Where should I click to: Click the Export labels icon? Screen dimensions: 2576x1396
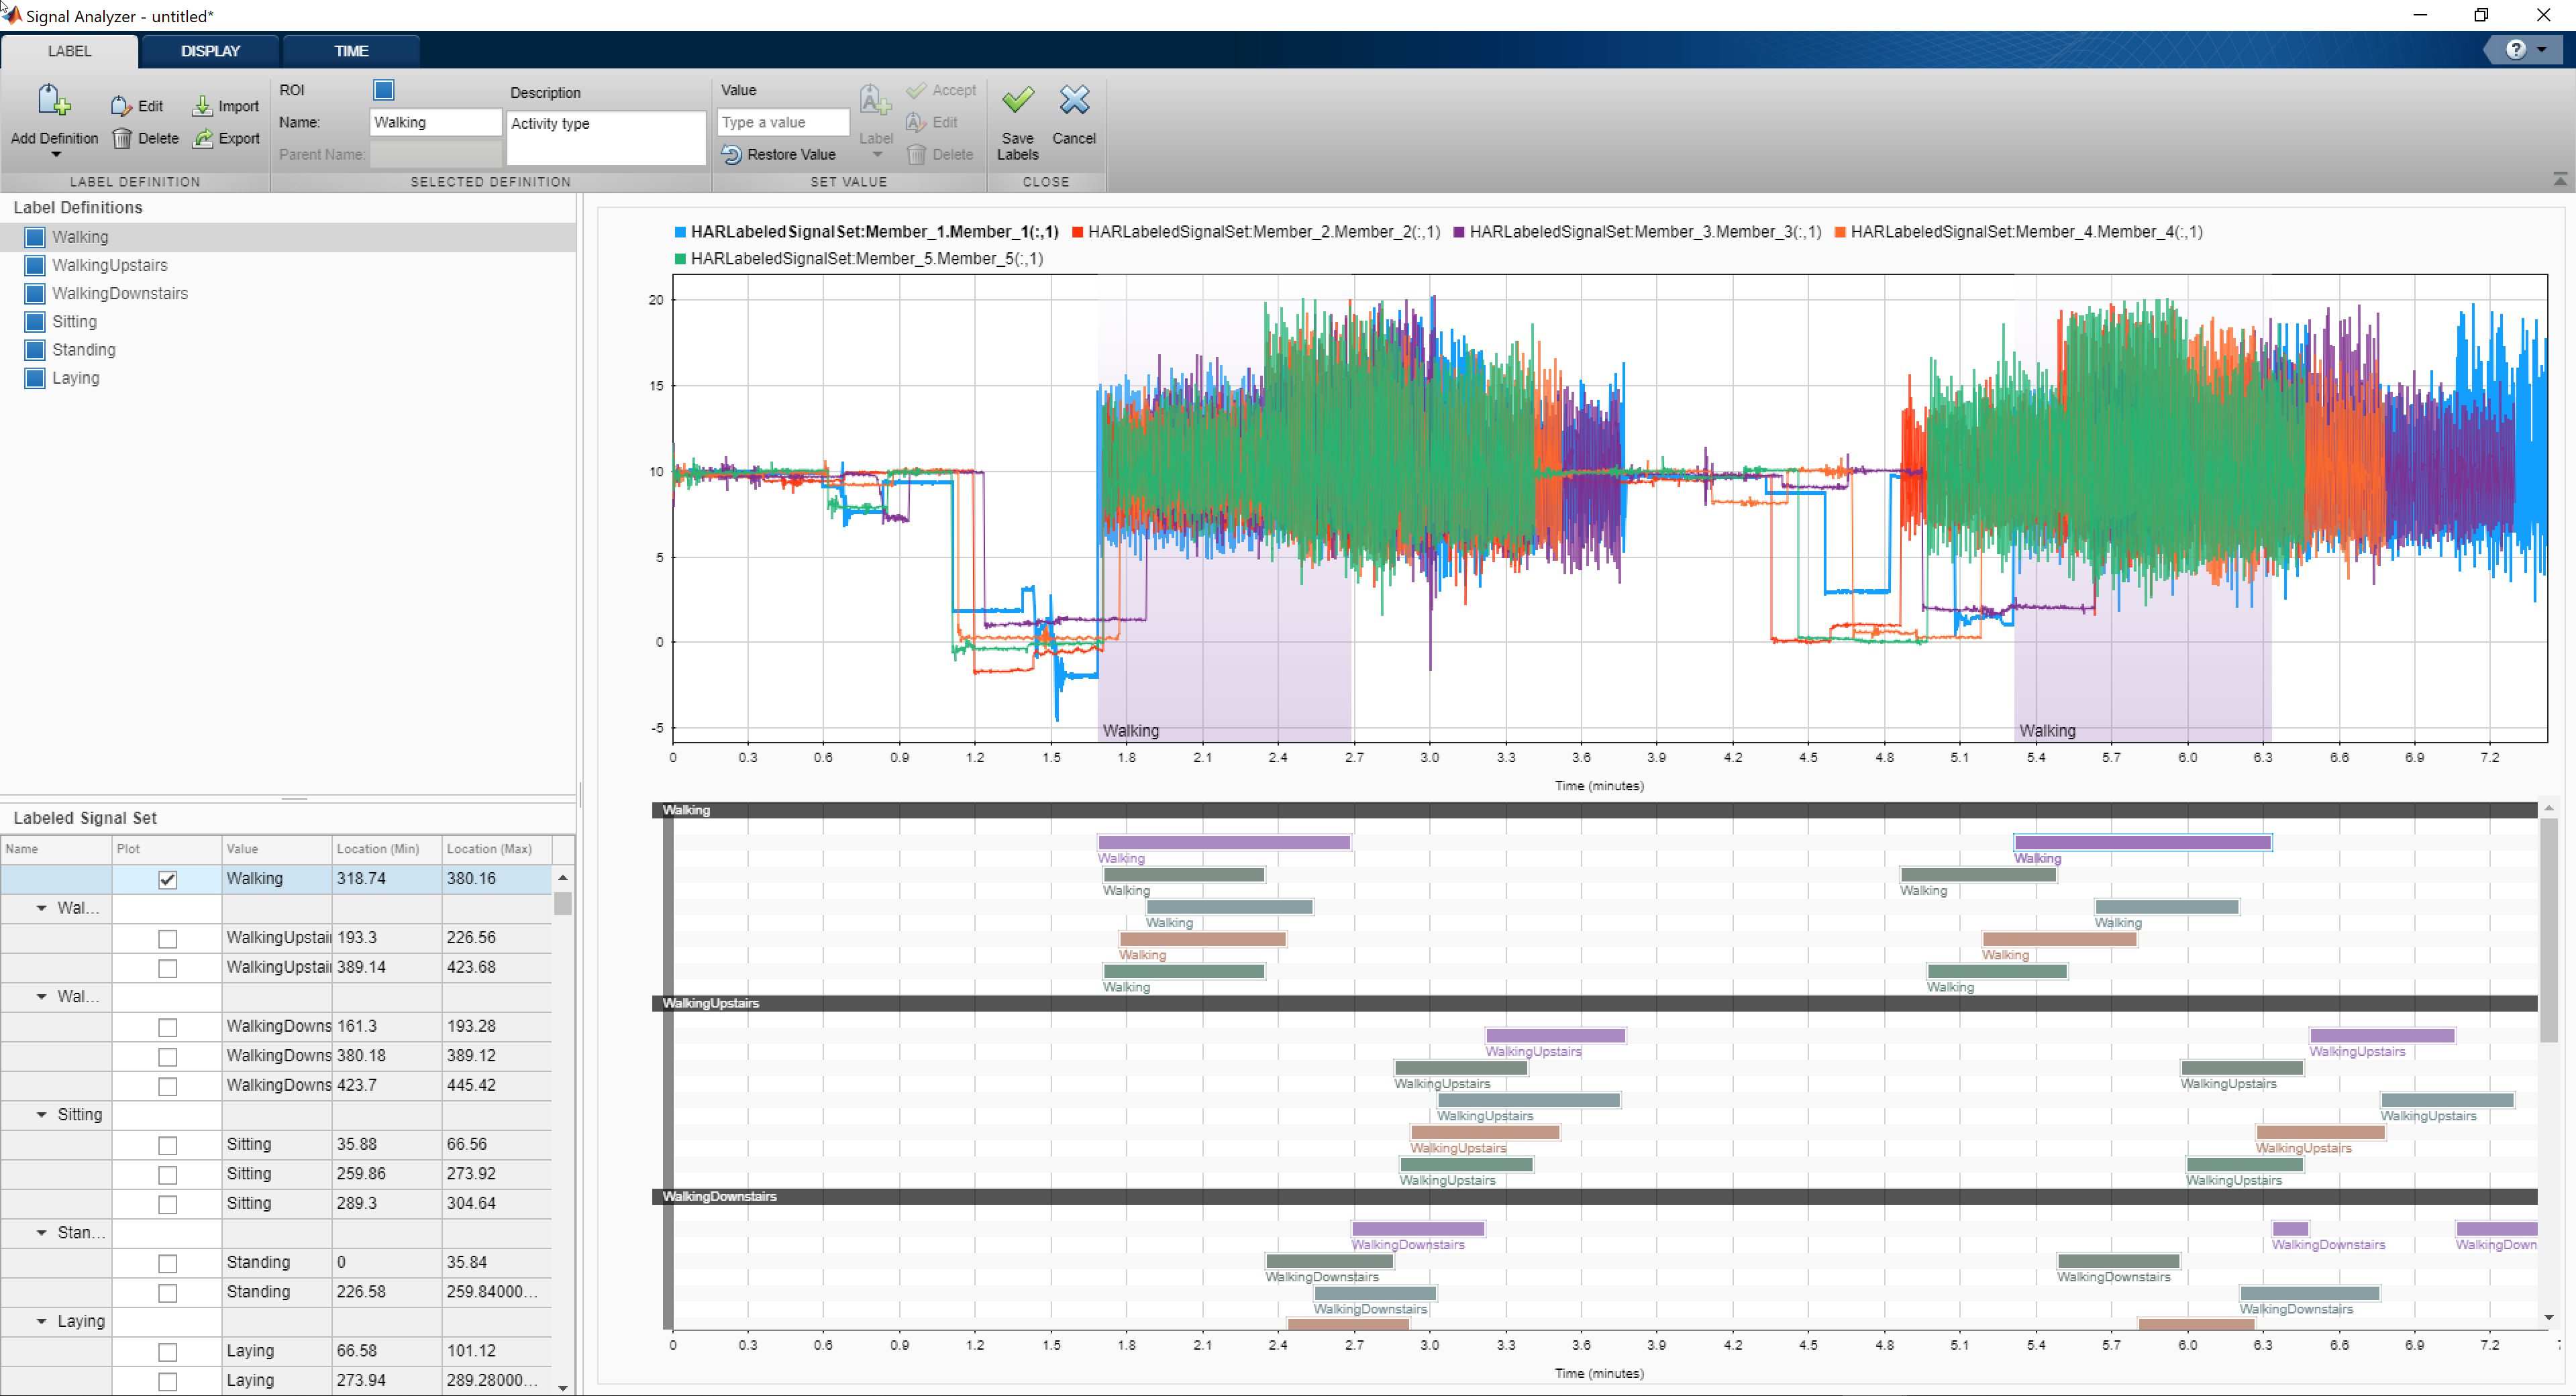[203, 139]
